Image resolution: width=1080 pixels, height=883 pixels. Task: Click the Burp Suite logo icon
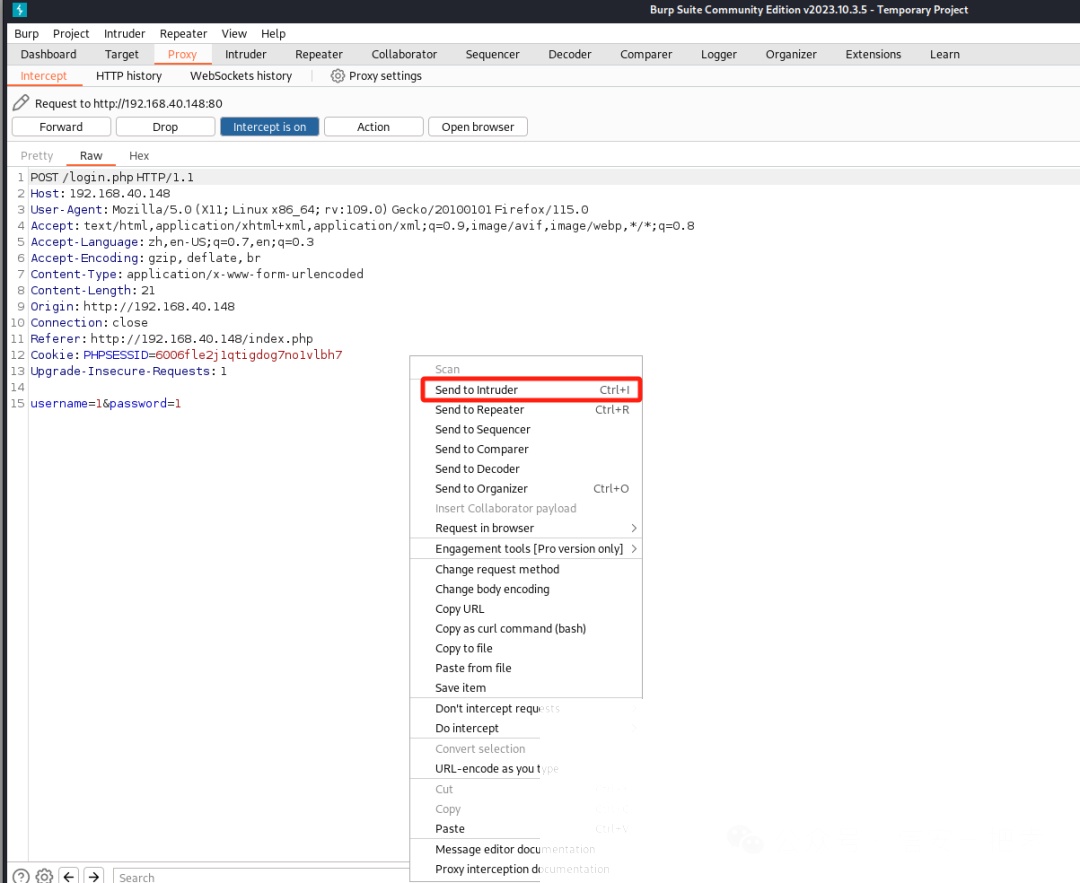coord(20,10)
